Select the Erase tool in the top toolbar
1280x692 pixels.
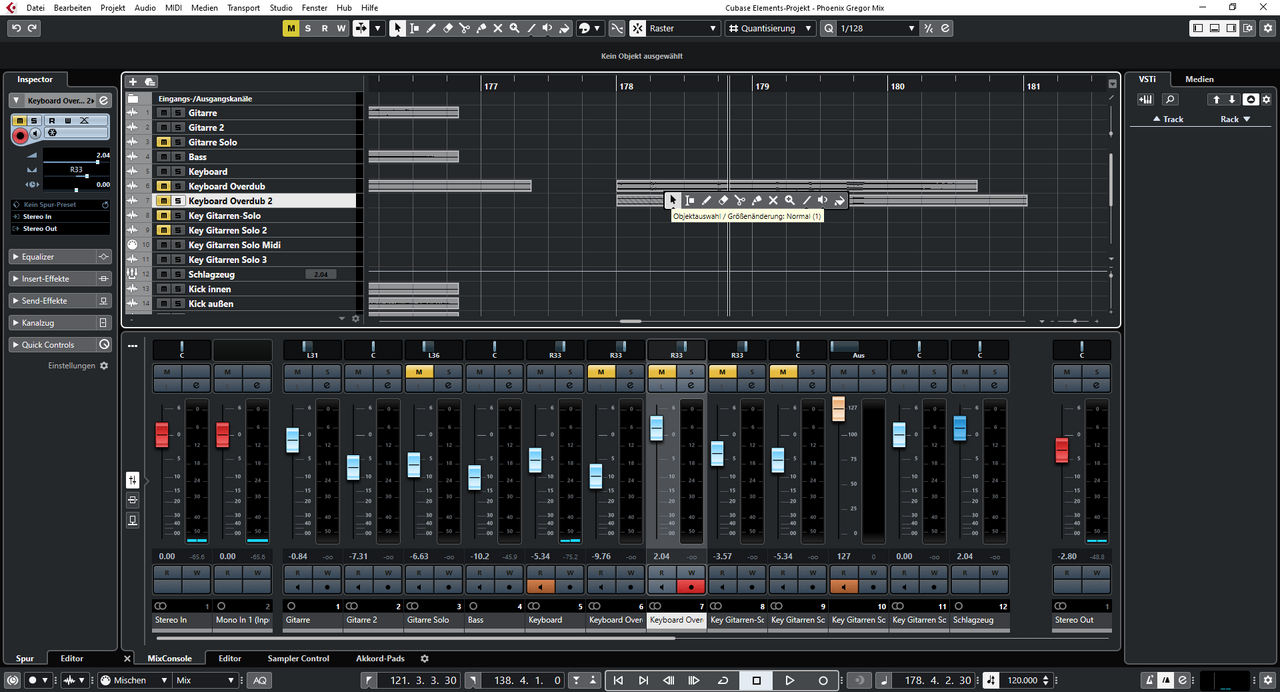448,28
